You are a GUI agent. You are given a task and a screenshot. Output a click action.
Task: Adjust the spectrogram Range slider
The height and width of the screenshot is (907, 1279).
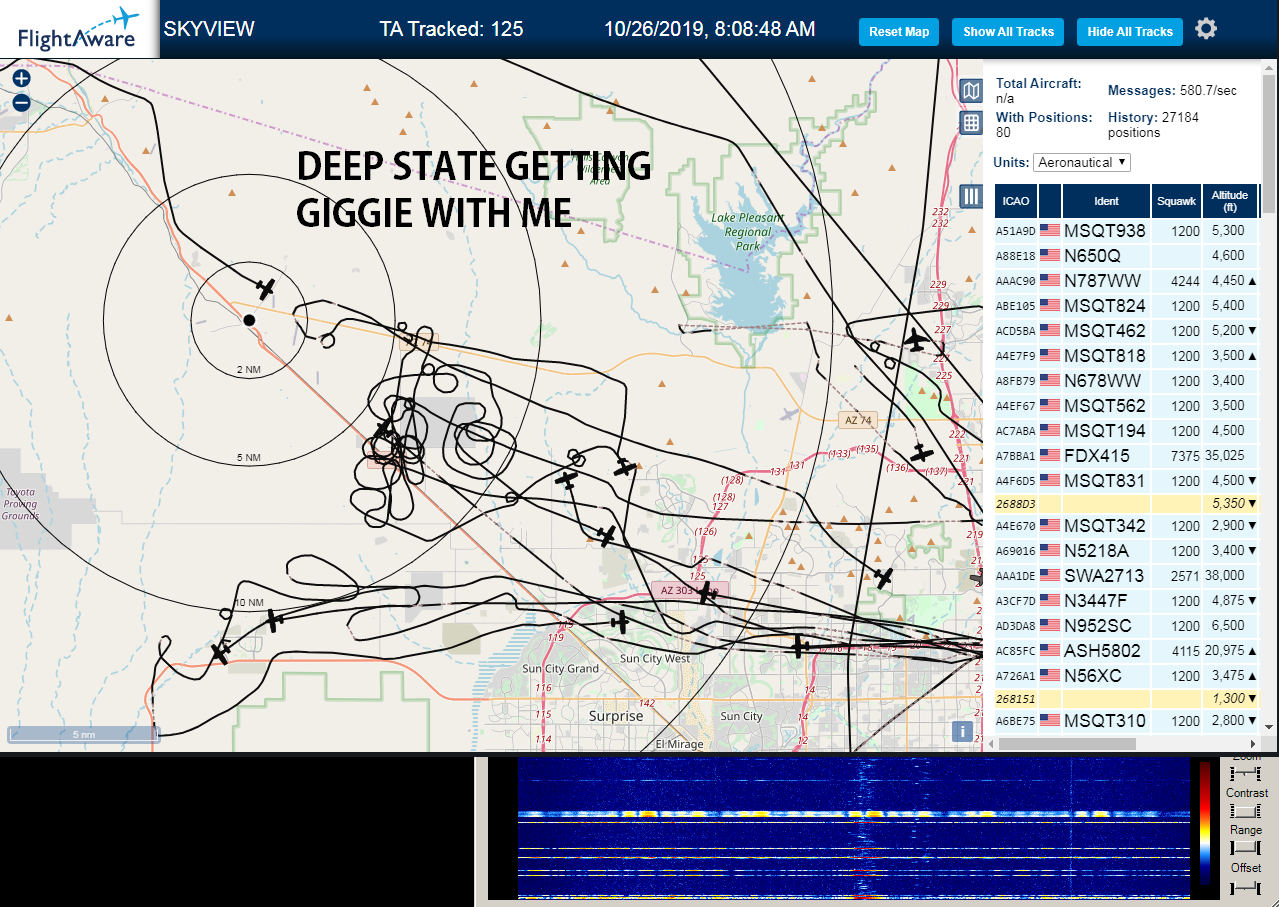[x=1245, y=848]
